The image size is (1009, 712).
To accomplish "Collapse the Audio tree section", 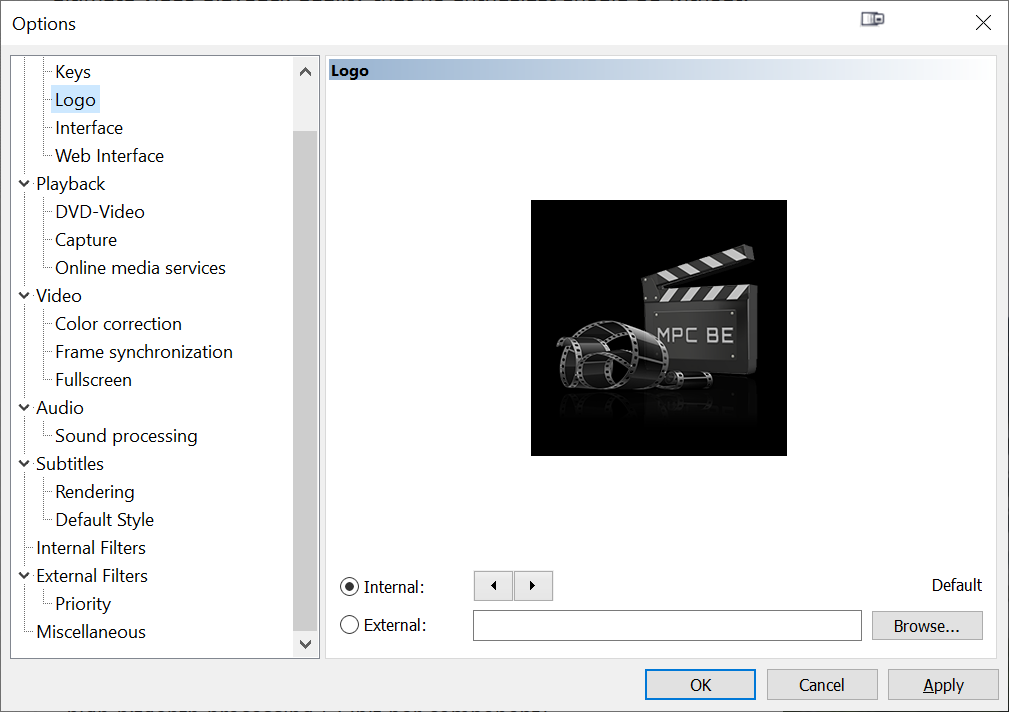I will pyautogui.click(x=24, y=408).
